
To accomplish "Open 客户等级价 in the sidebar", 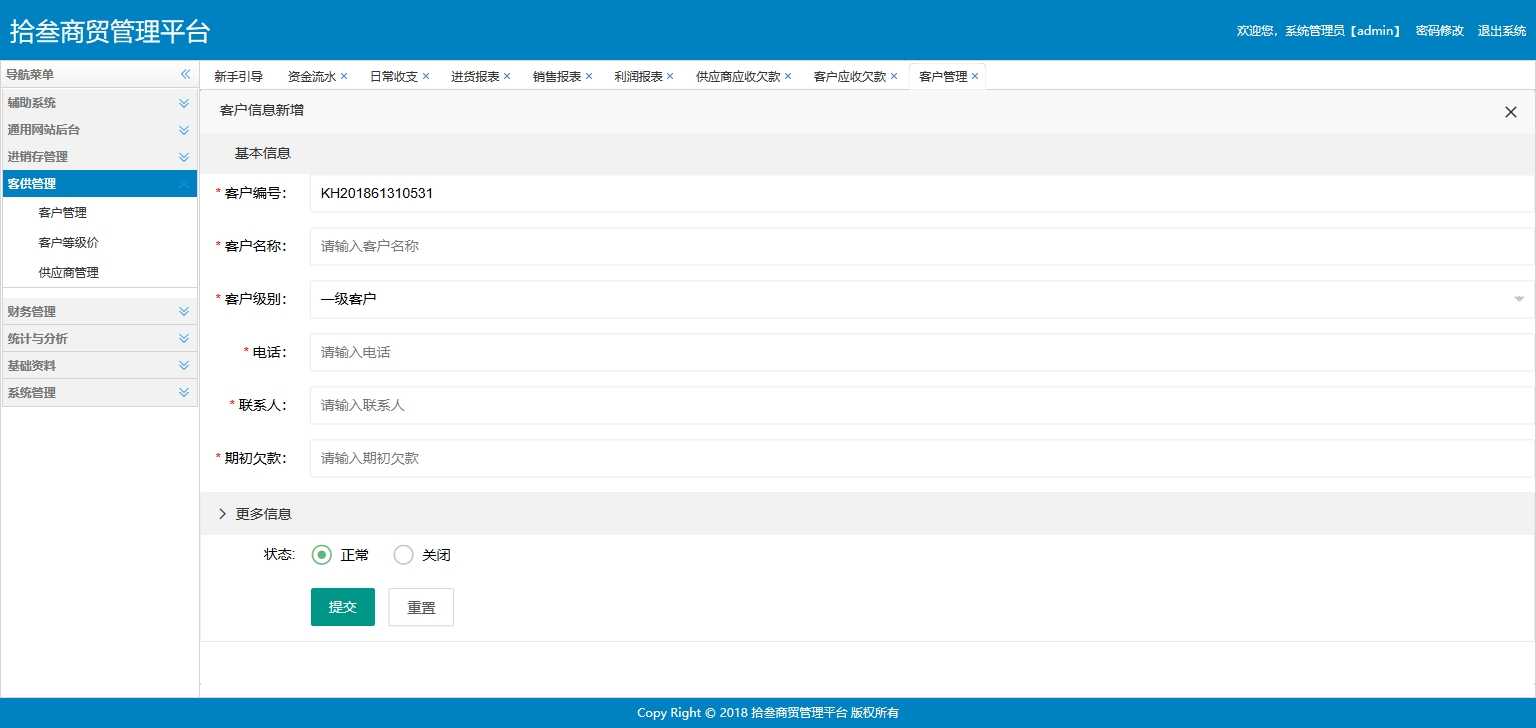I will point(68,243).
